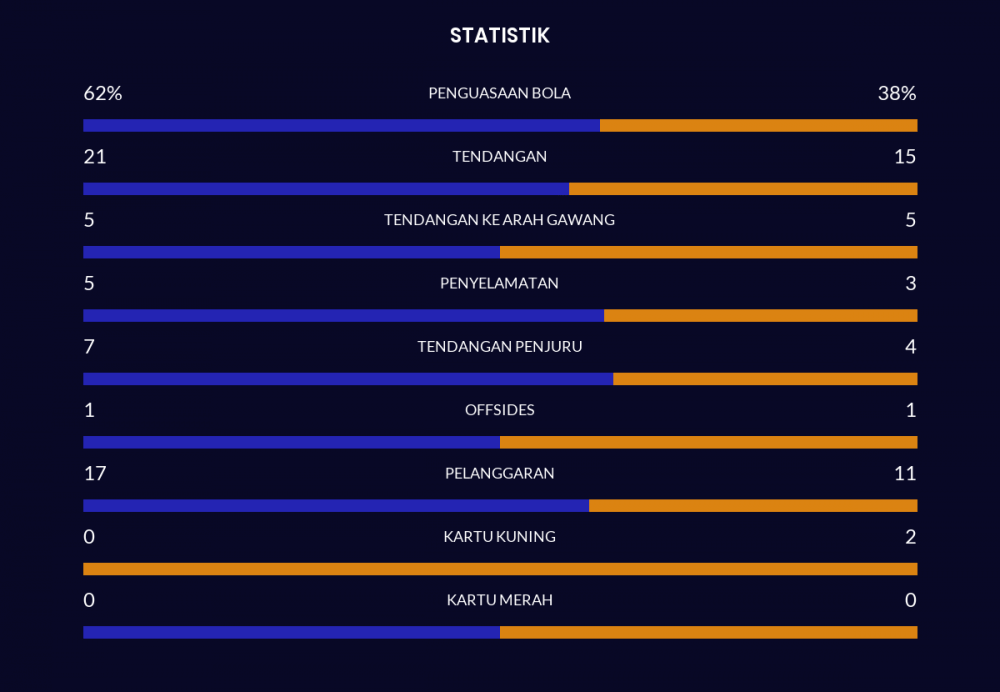Click the orange part of the Tendangan bar
1000x692 pixels.
pos(742,189)
